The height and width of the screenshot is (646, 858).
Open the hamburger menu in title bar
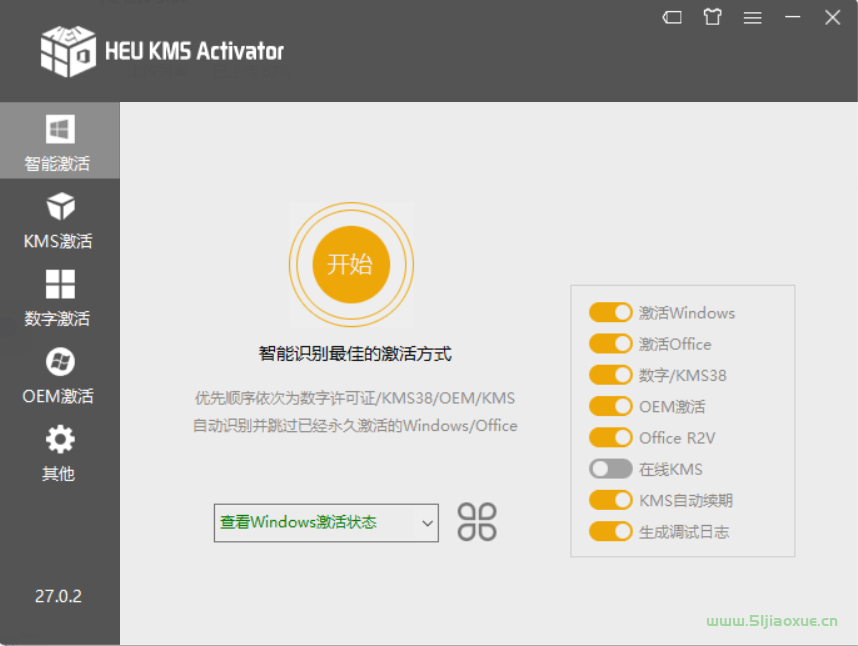752,17
